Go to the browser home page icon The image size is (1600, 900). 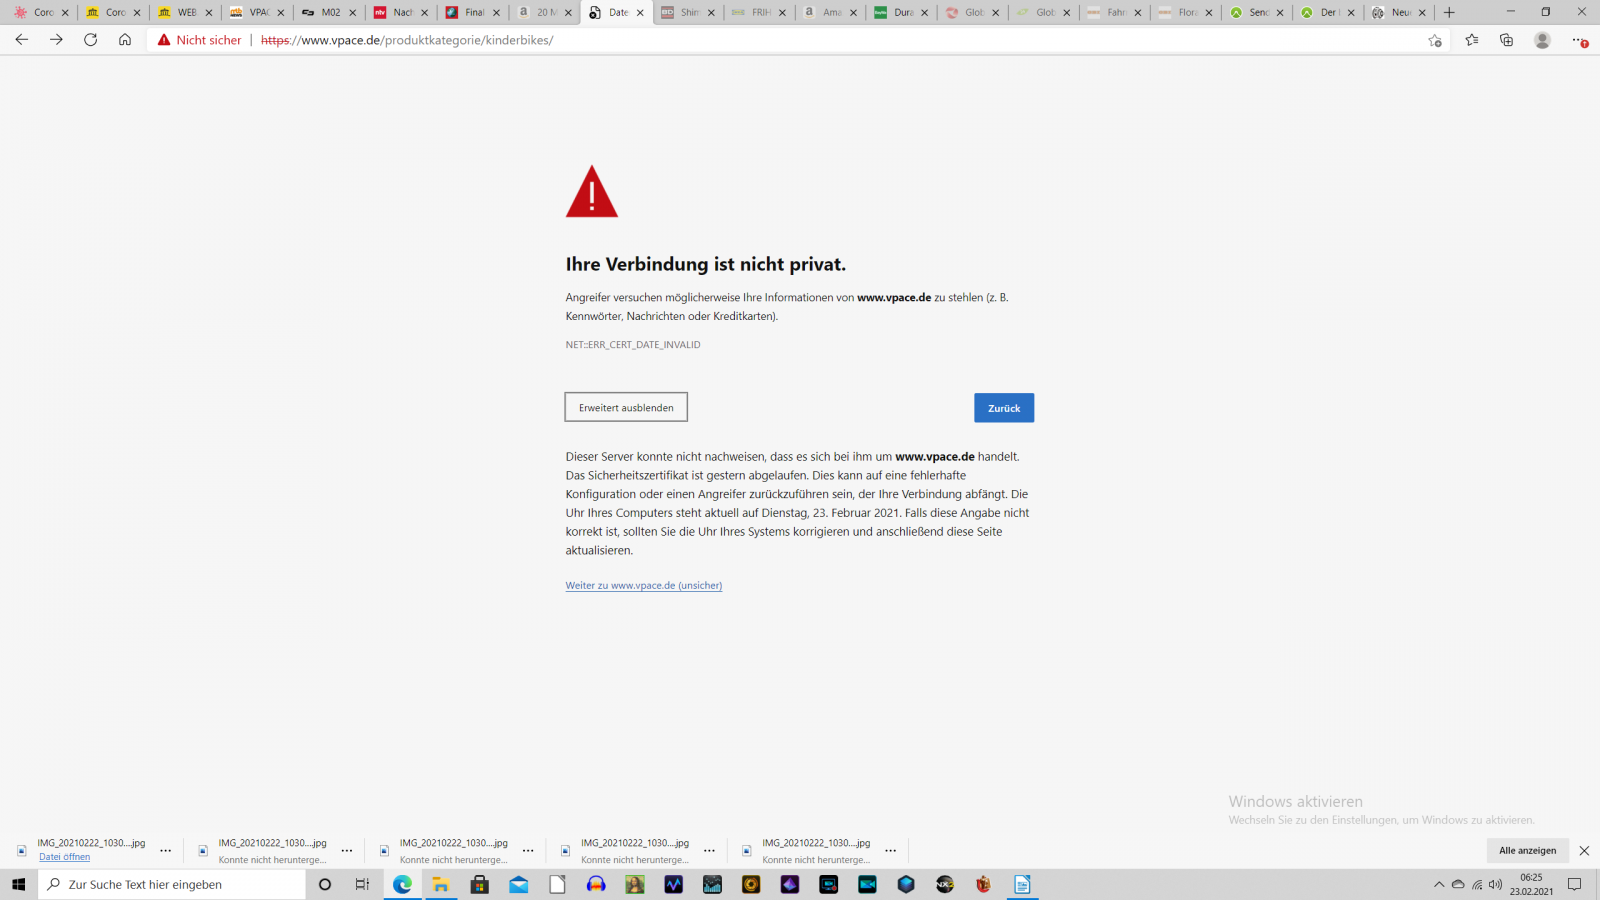tap(125, 40)
